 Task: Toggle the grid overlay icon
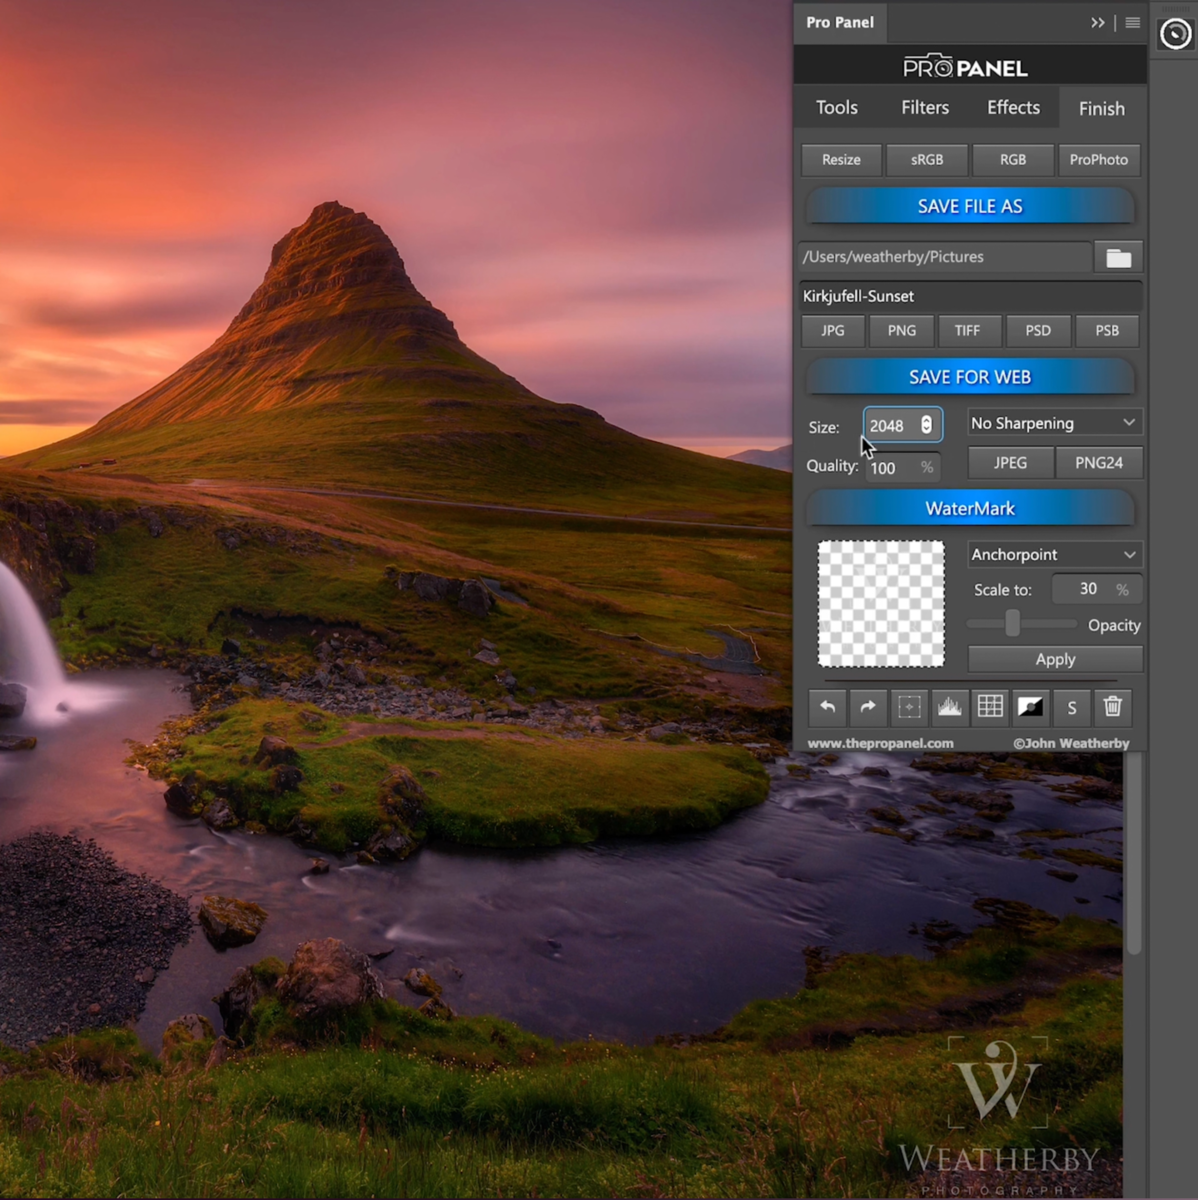[x=990, y=707]
